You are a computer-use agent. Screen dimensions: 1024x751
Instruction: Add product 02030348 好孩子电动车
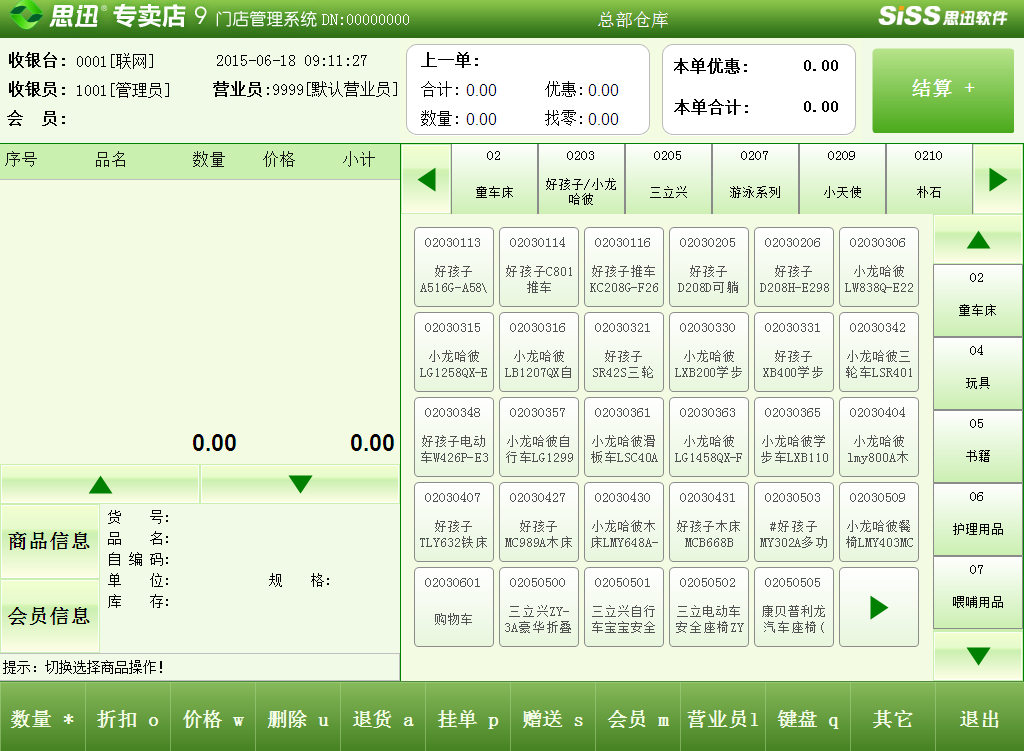pyautogui.click(x=453, y=436)
